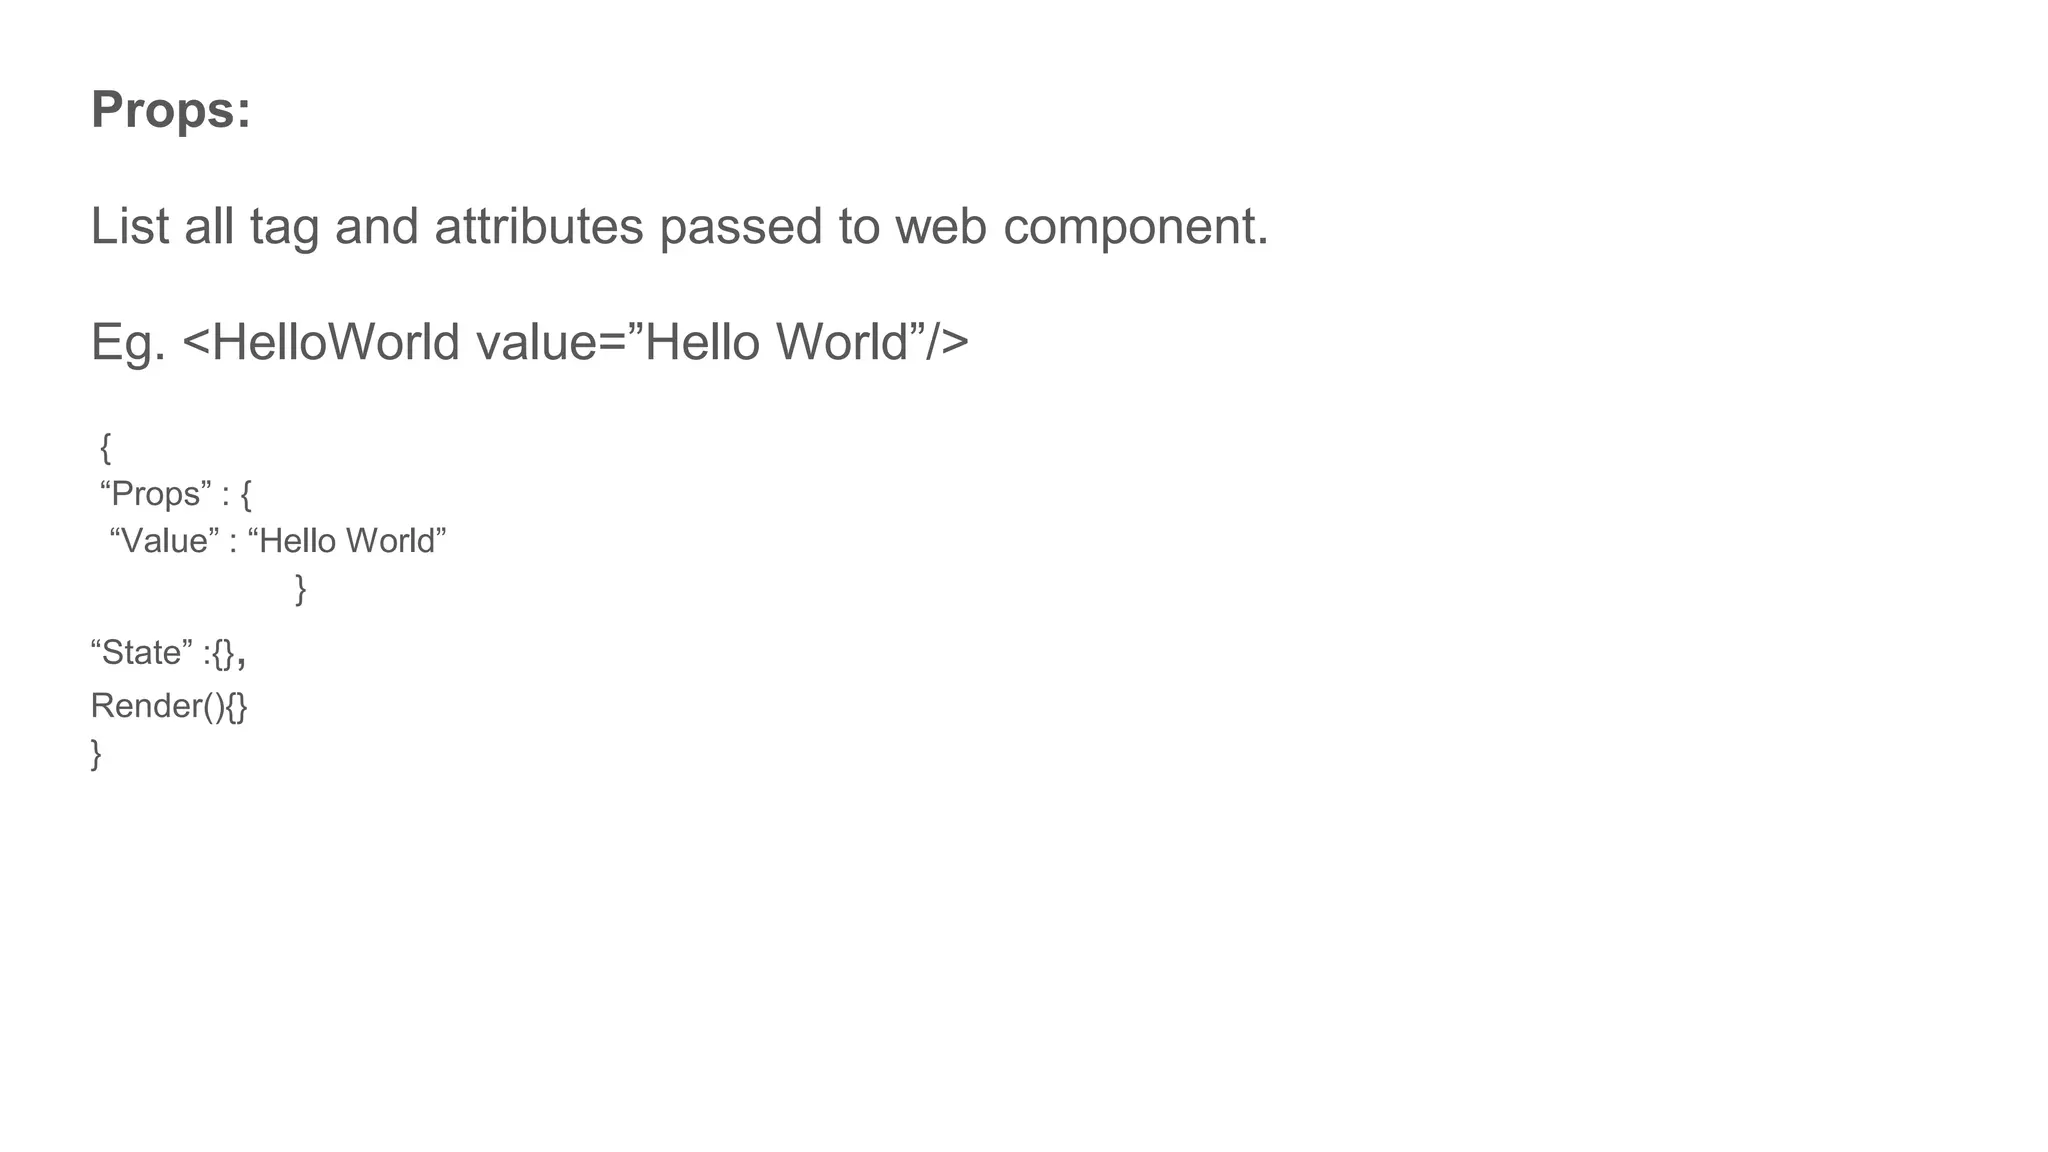Click the opening brace after "Props" colon

(246, 494)
